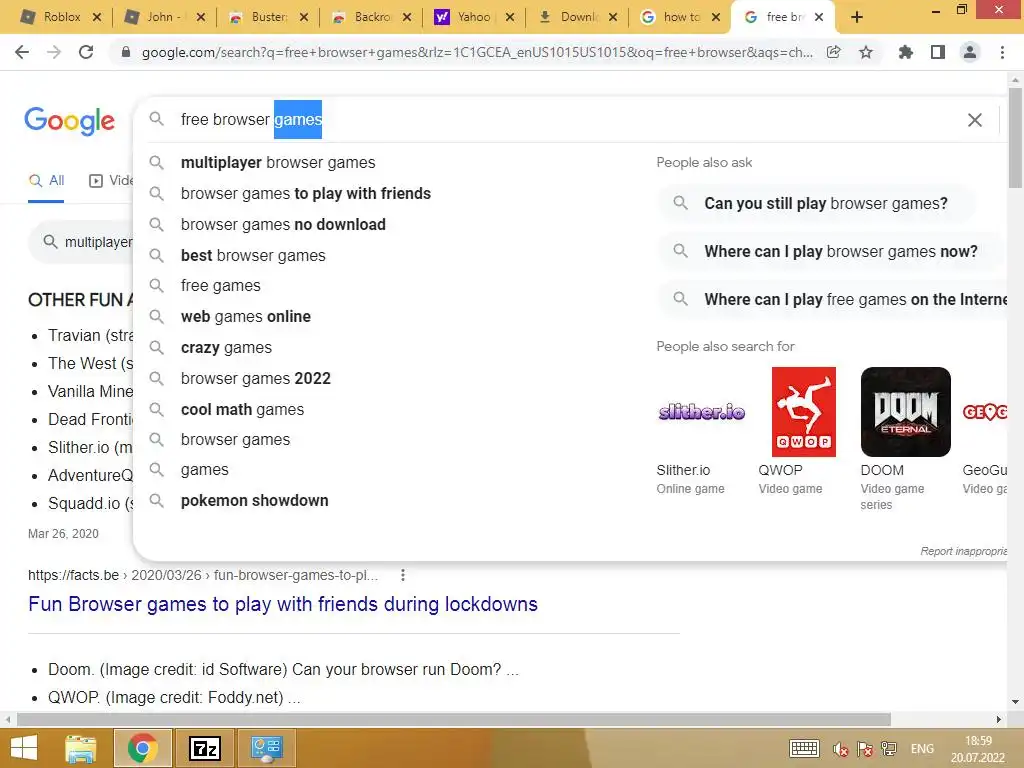Click the Chrome taskbar icon
Viewport: 1024px width, 768px height.
(142, 748)
